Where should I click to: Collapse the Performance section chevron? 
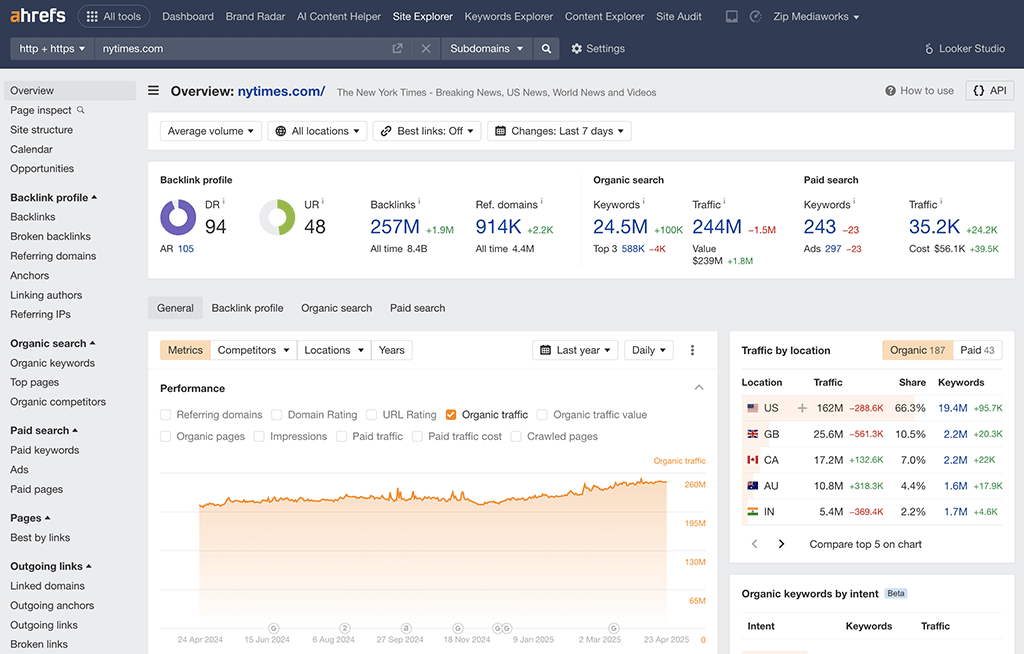pyautogui.click(x=699, y=388)
